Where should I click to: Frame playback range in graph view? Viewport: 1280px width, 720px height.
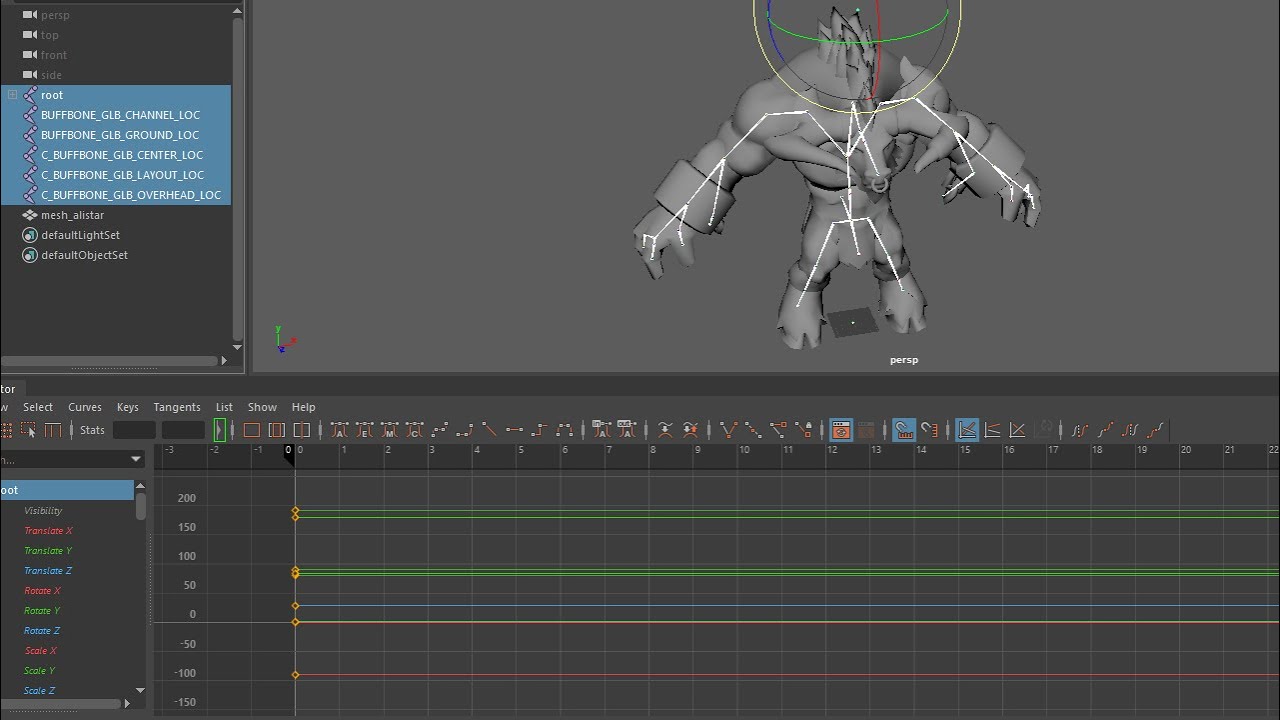pyautogui.click(x=277, y=430)
